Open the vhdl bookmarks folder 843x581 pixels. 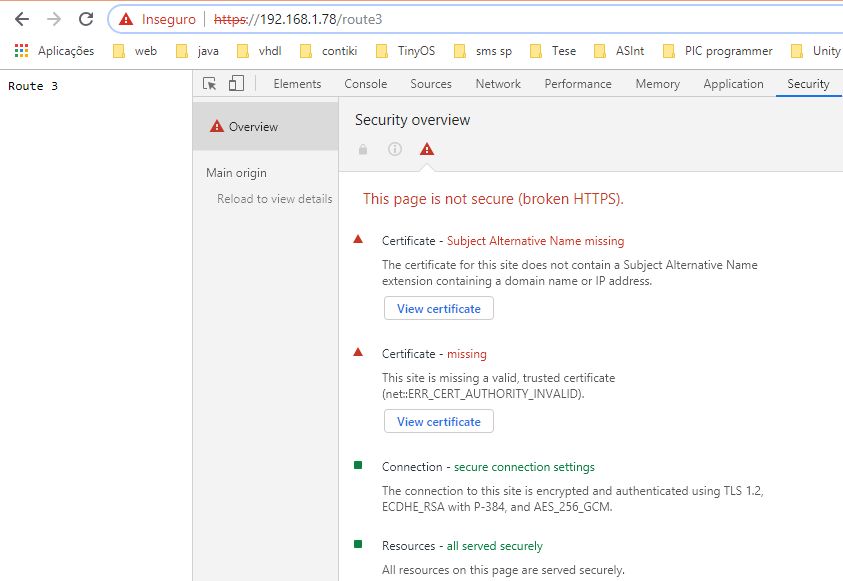click(259, 51)
